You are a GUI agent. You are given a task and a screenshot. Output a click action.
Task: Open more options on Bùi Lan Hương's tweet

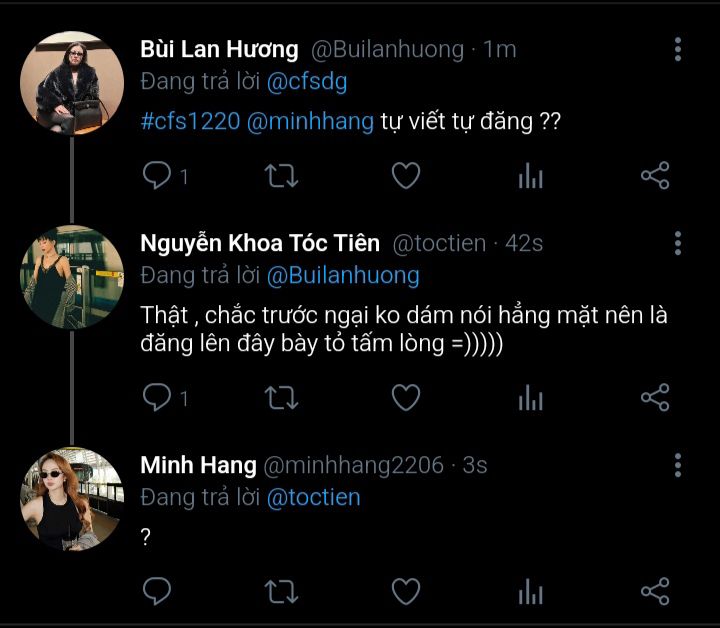(x=678, y=49)
